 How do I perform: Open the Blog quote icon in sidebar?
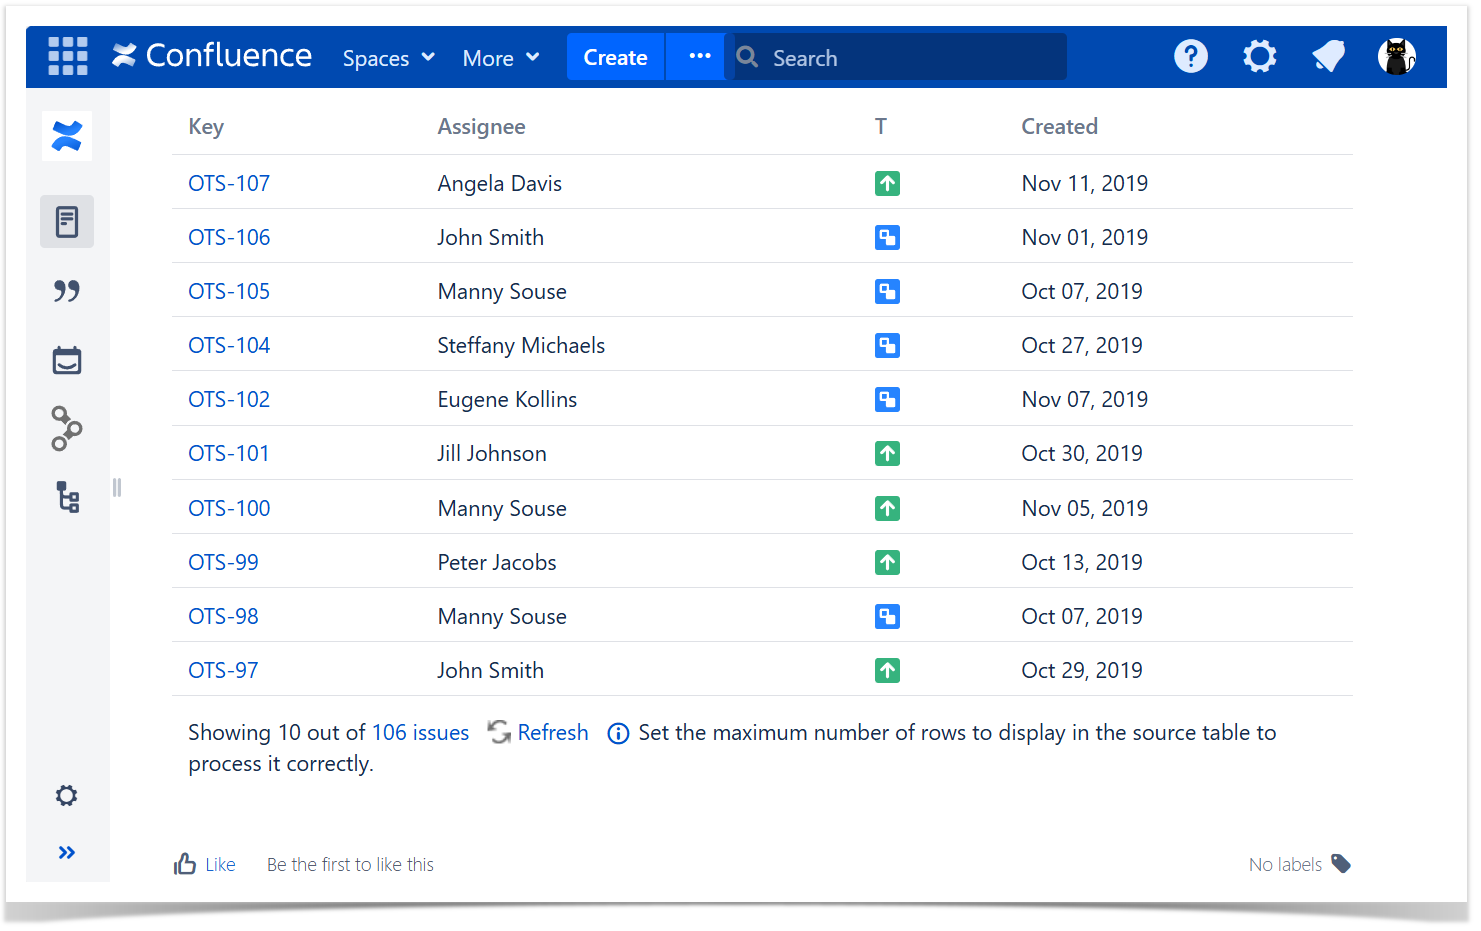pos(67,291)
